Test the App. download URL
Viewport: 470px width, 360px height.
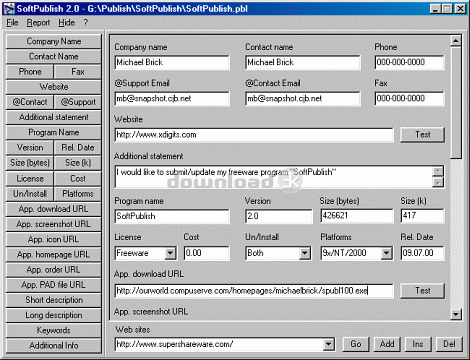click(x=423, y=291)
